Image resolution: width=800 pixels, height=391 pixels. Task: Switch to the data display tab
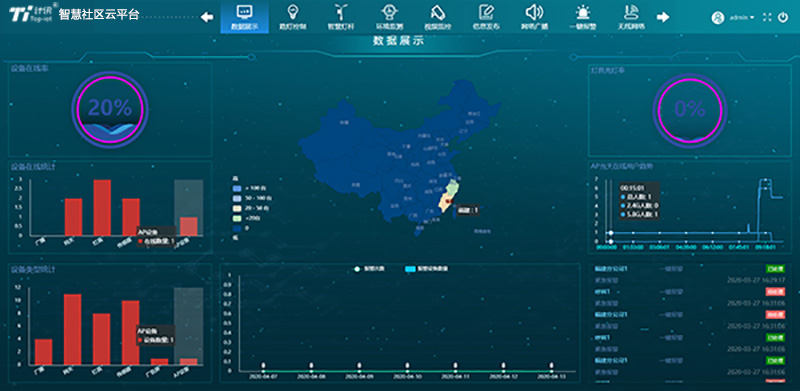(244, 16)
